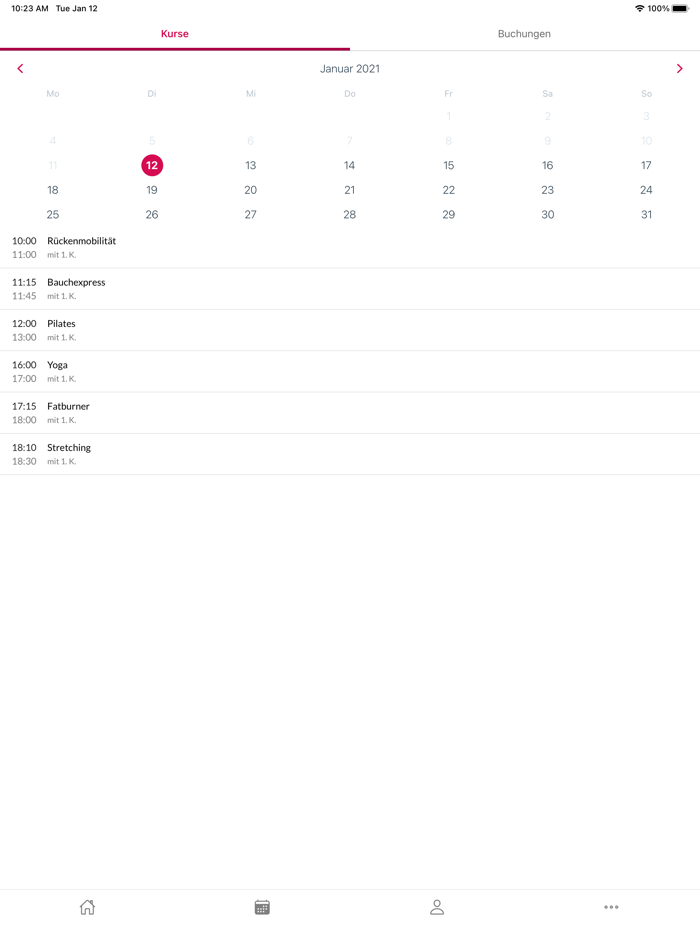Image resolution: width=700 pixels, height=934 pixels.
Task: Select day 22 in the calendar
Action: pos(449,190)
